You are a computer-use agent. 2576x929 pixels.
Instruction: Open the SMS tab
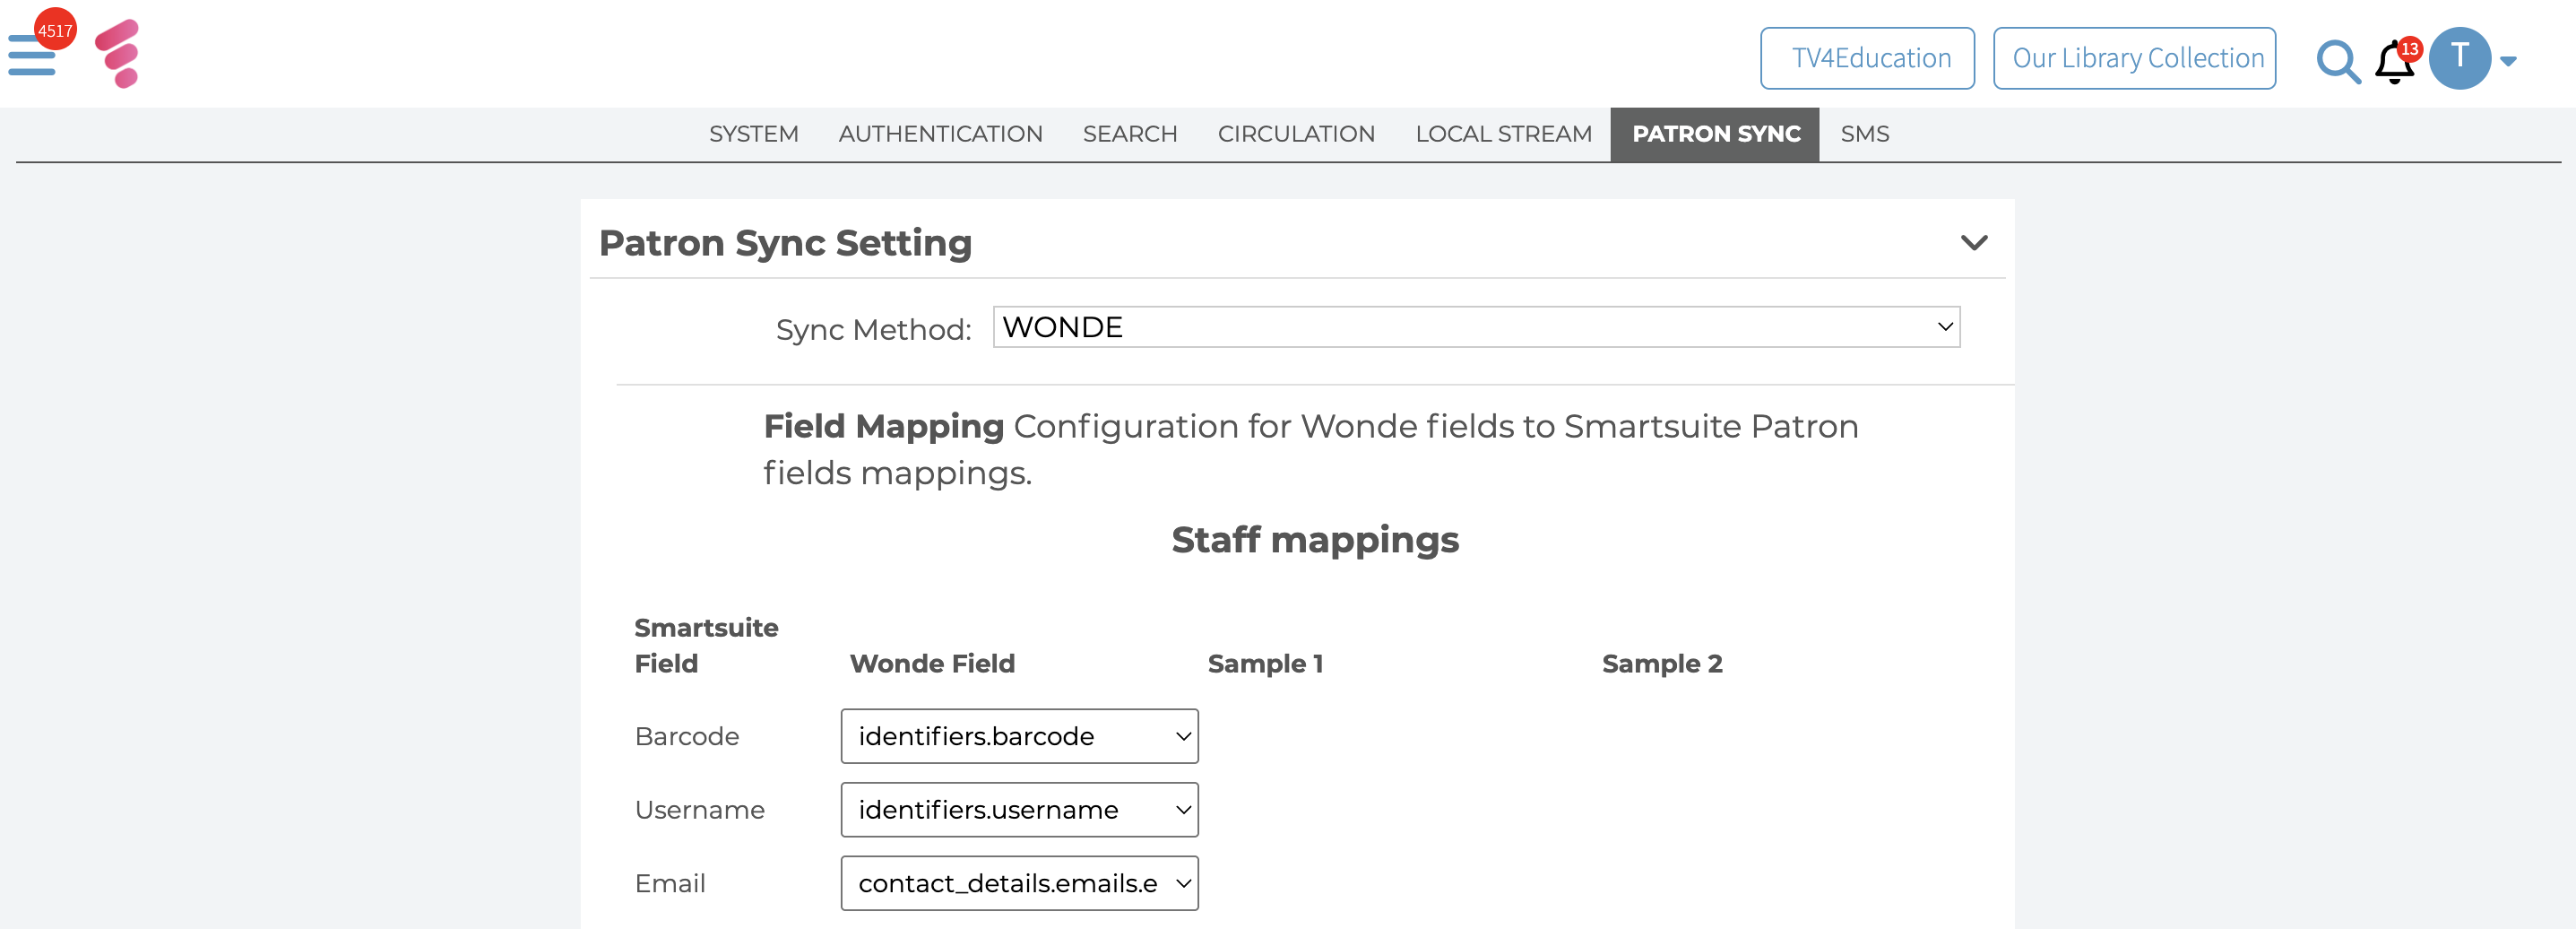point(1864,134)
